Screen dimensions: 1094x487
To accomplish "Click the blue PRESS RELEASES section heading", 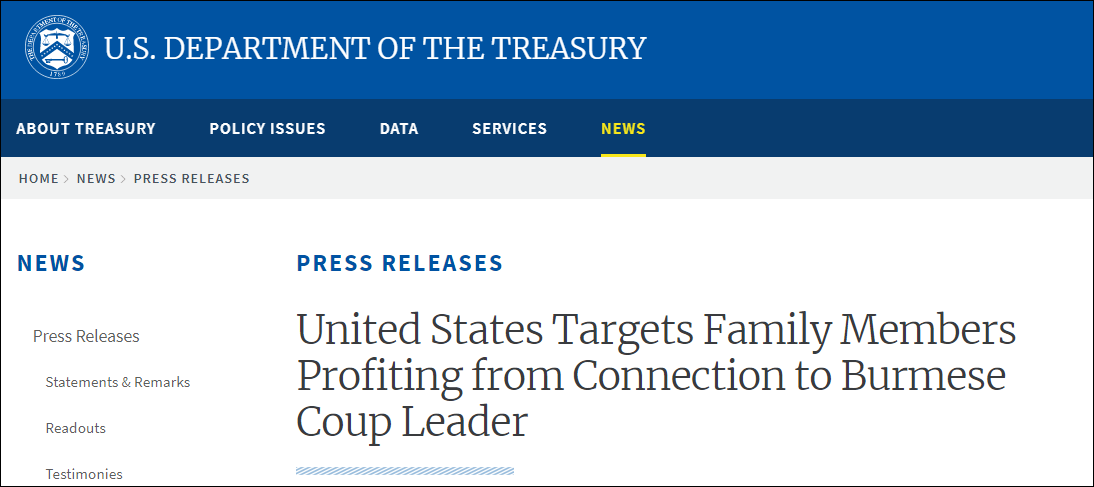I will tap(400, 264).
